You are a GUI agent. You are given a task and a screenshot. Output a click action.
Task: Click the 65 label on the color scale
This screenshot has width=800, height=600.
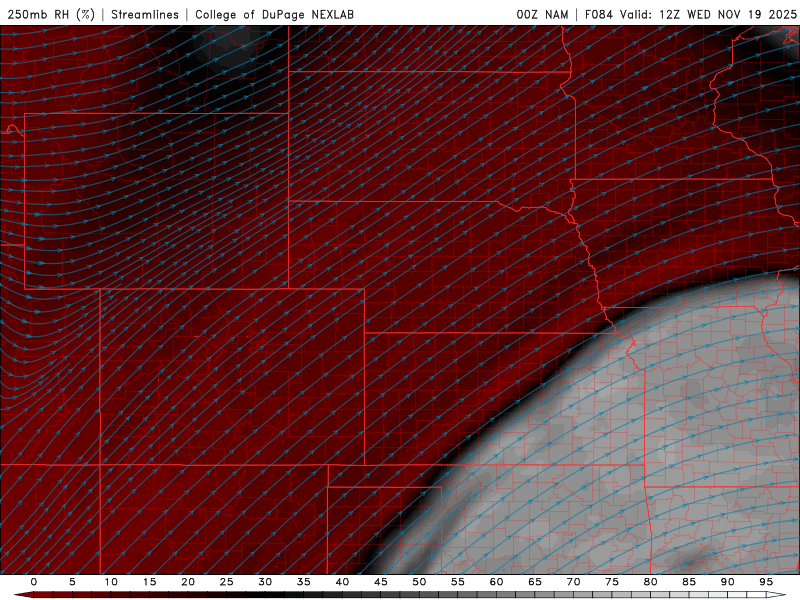[x=535, y=582]
